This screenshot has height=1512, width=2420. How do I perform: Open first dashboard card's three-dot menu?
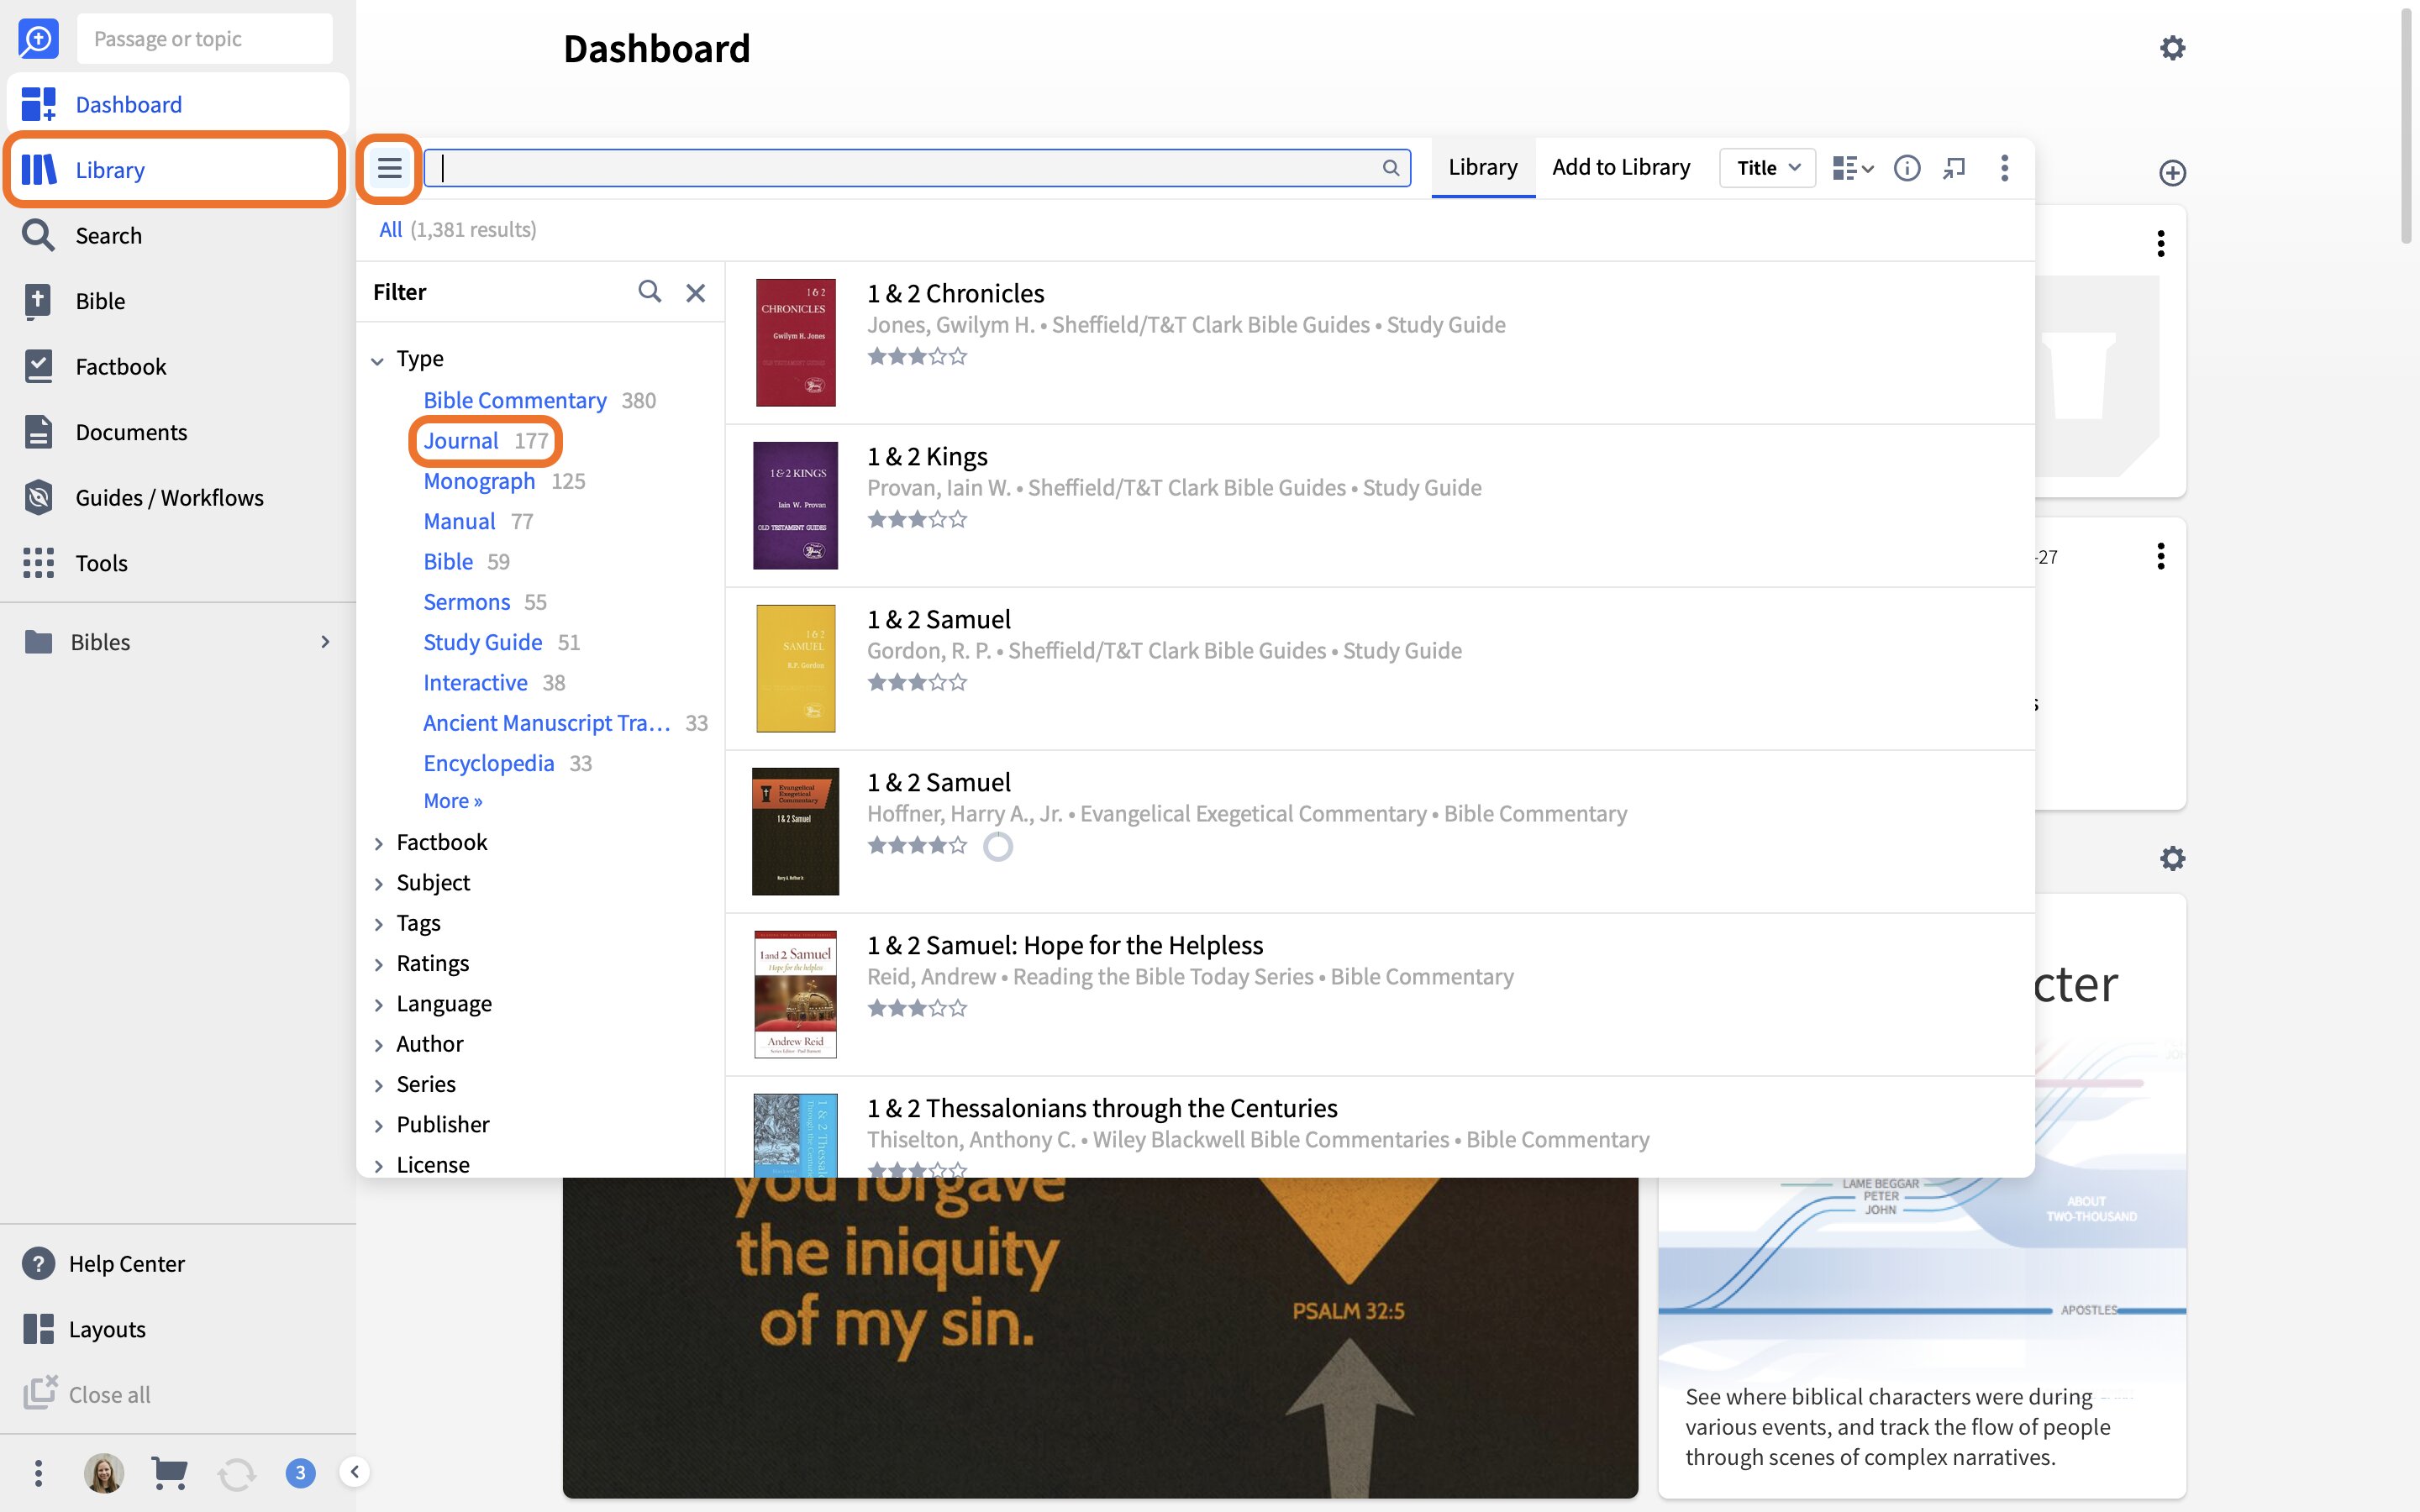pos(2160,244)
